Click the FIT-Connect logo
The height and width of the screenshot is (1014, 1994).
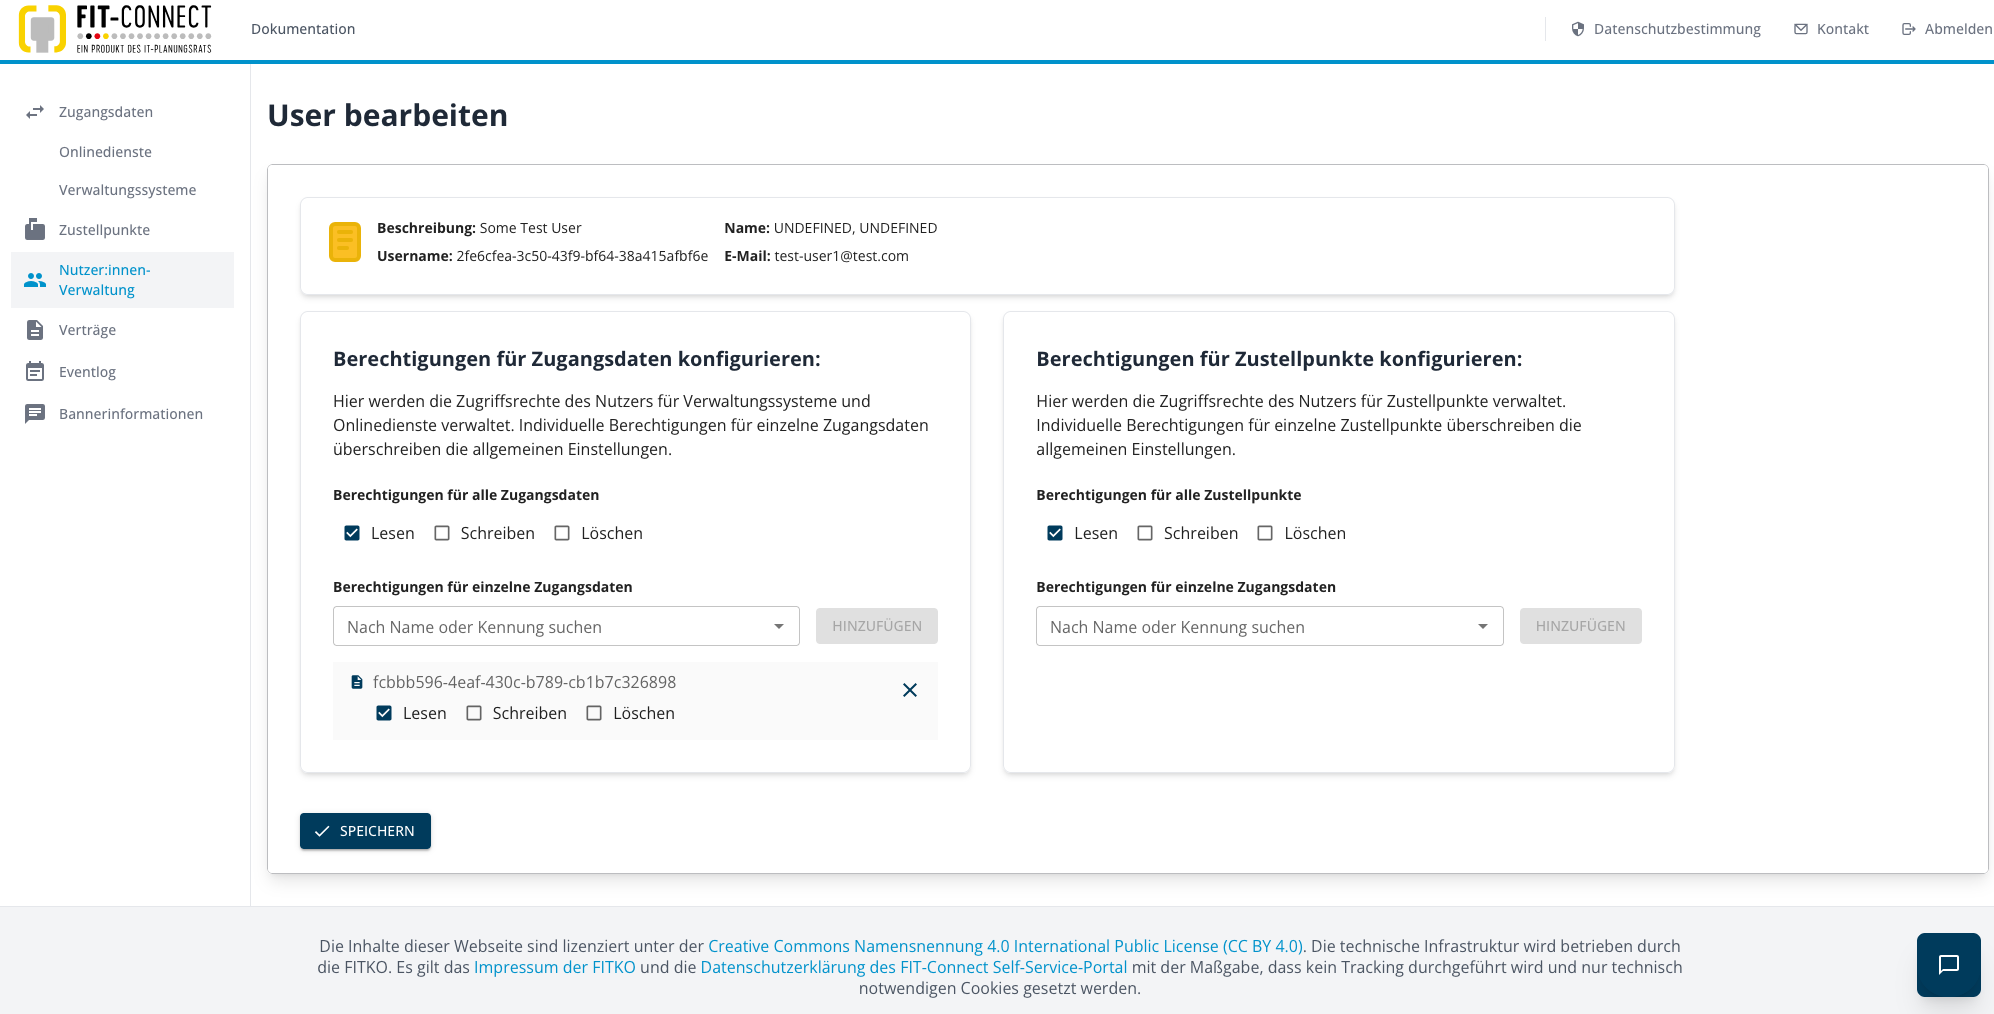[x=115, y=29]
